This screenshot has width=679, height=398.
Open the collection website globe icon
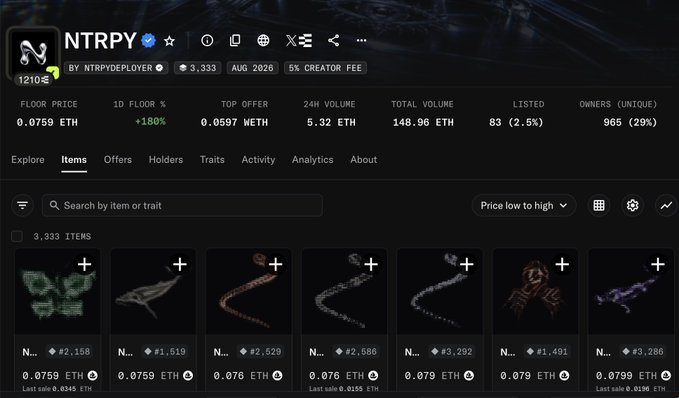(x=263, y=40)
